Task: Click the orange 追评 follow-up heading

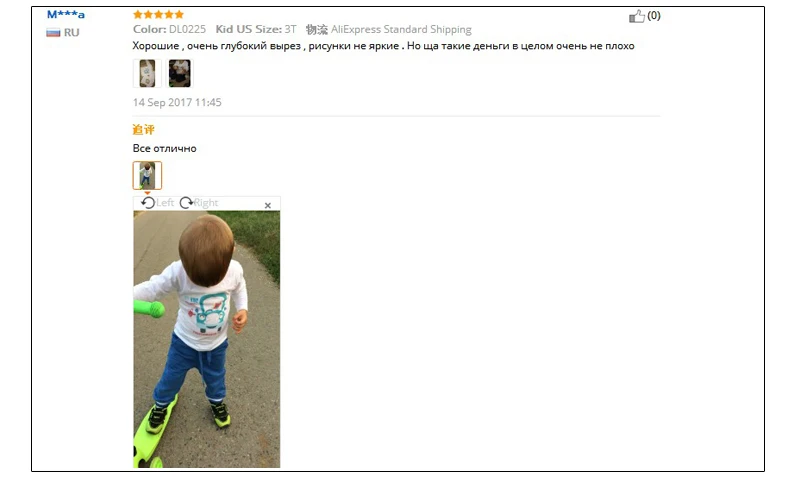Action: click(143, 130)
